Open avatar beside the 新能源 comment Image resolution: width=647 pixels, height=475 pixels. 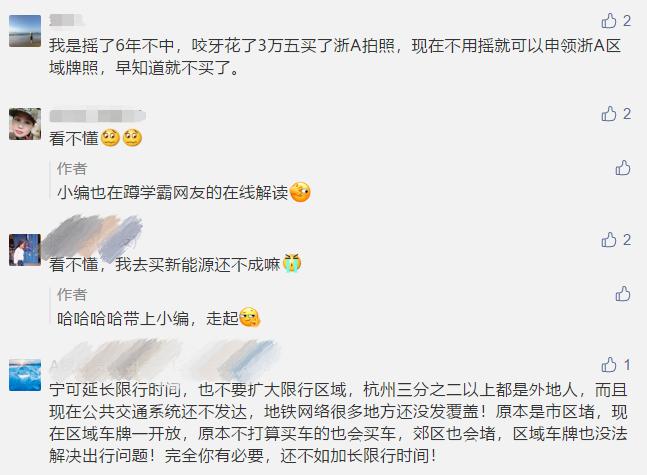tap(25, 250)
